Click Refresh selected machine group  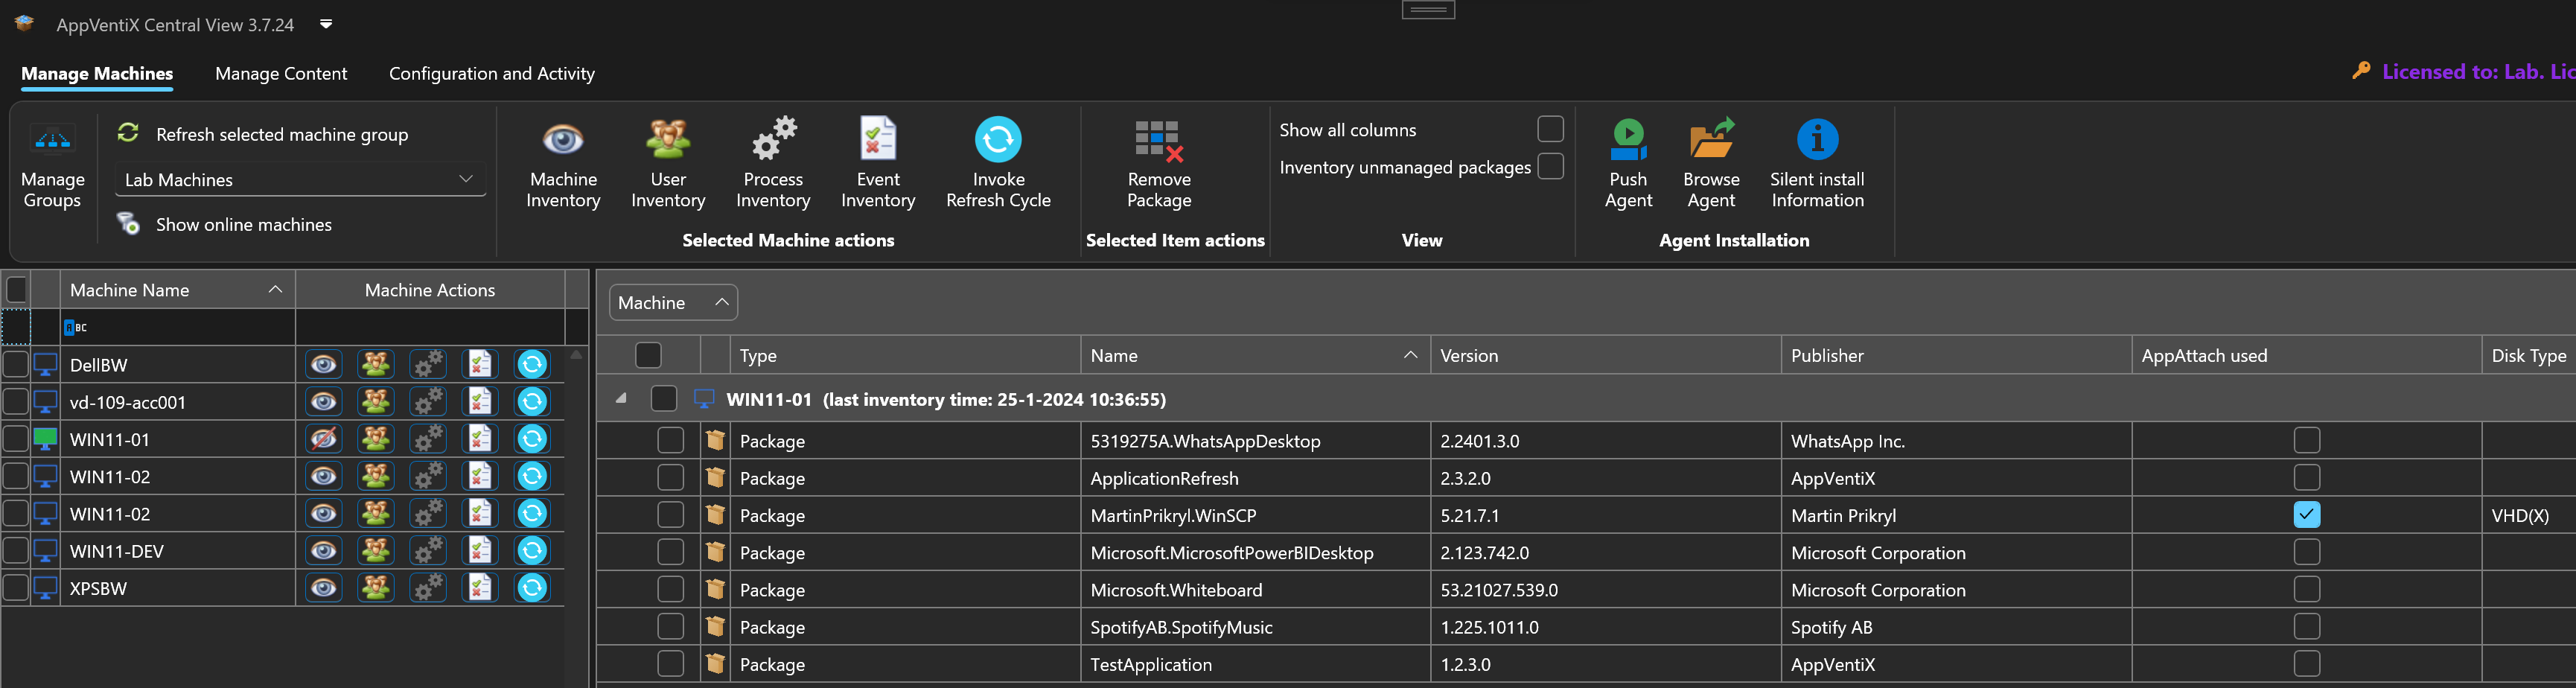tap(281, 134)
